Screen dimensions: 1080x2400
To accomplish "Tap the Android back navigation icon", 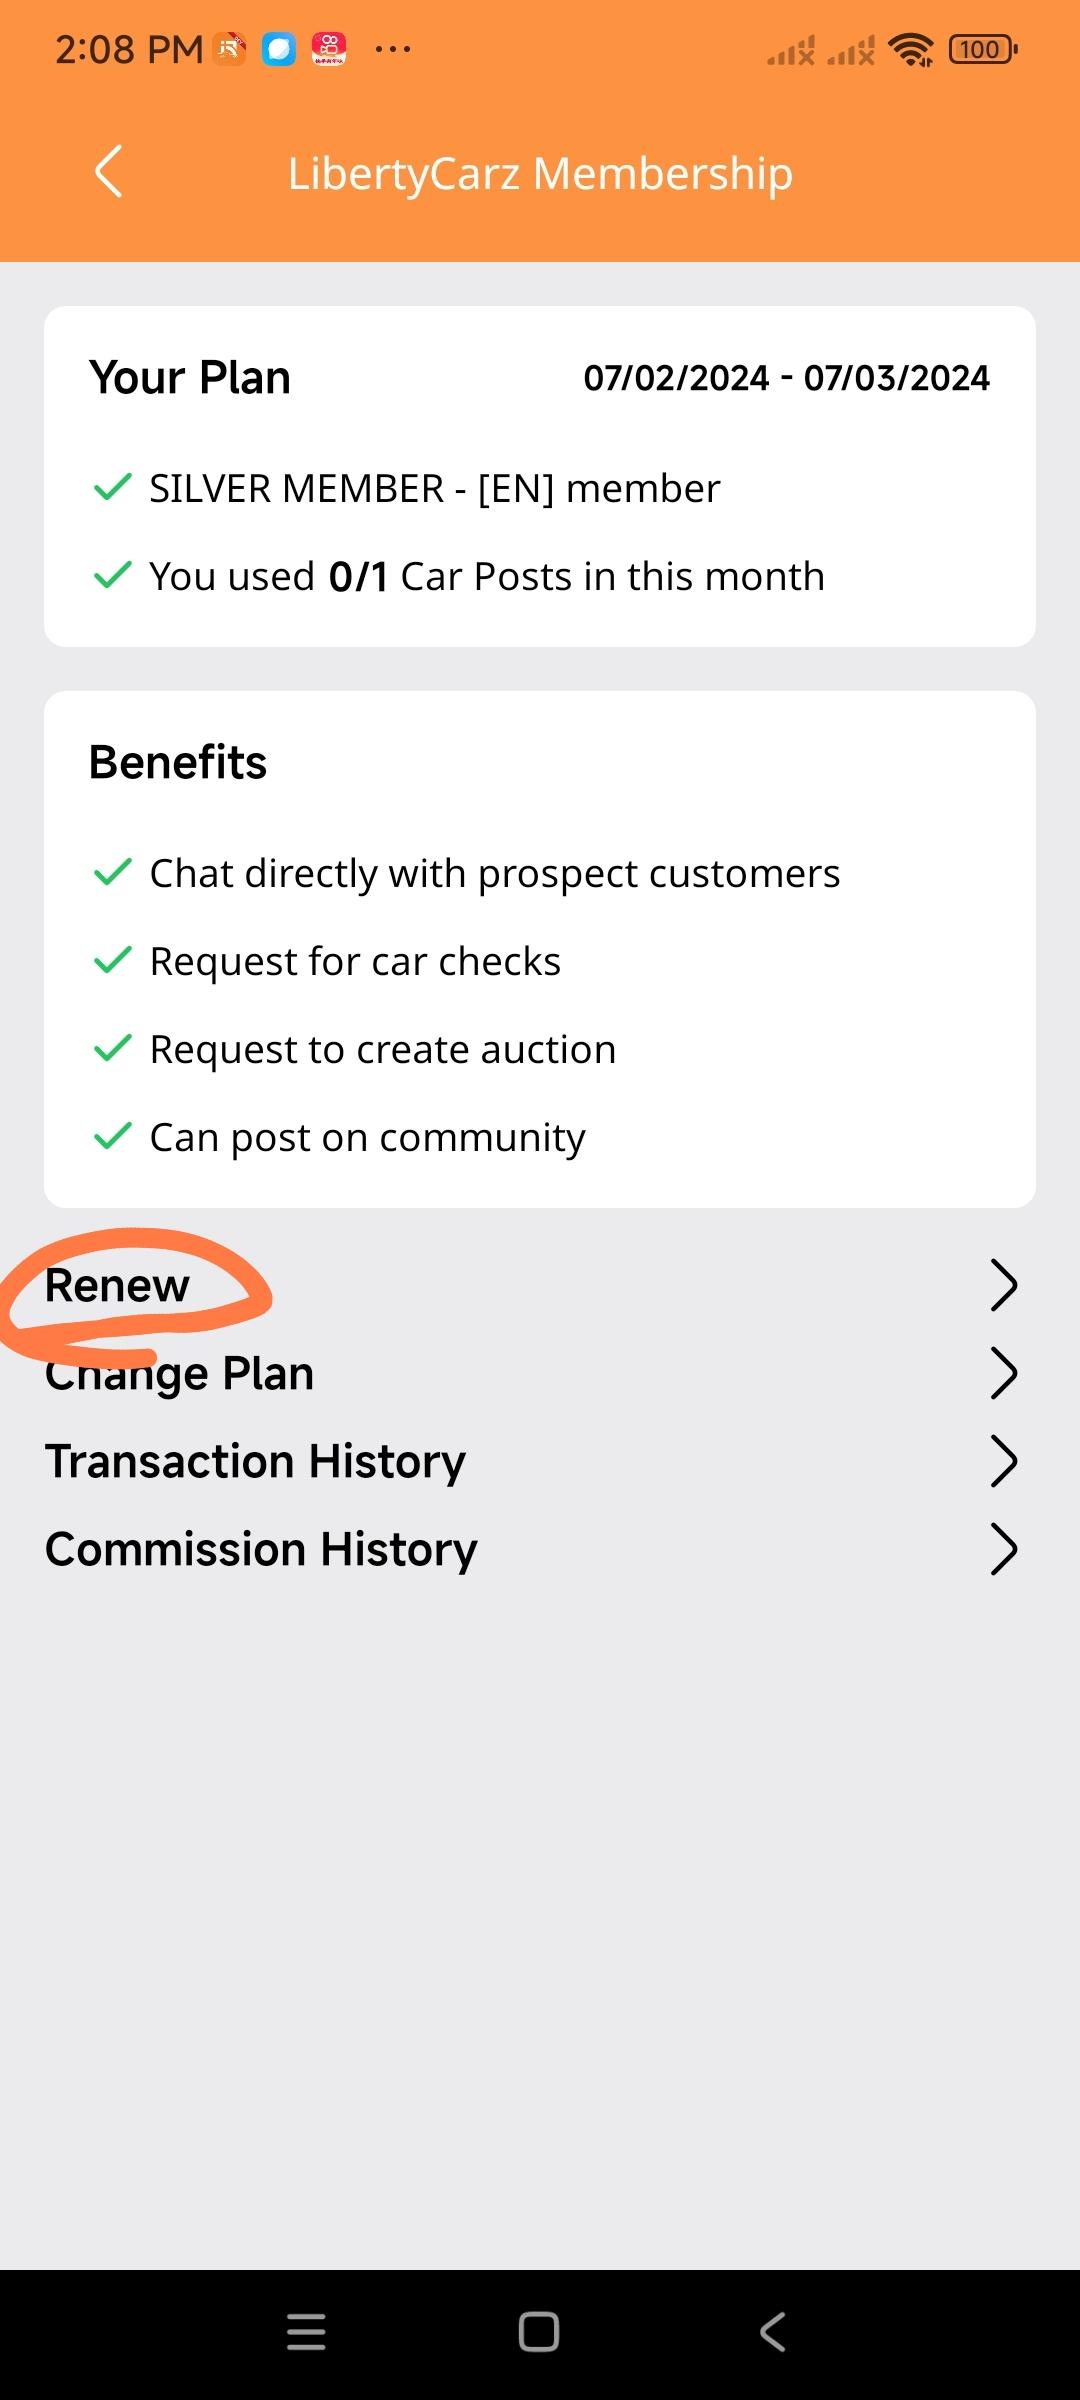I will click(772, 2332).
